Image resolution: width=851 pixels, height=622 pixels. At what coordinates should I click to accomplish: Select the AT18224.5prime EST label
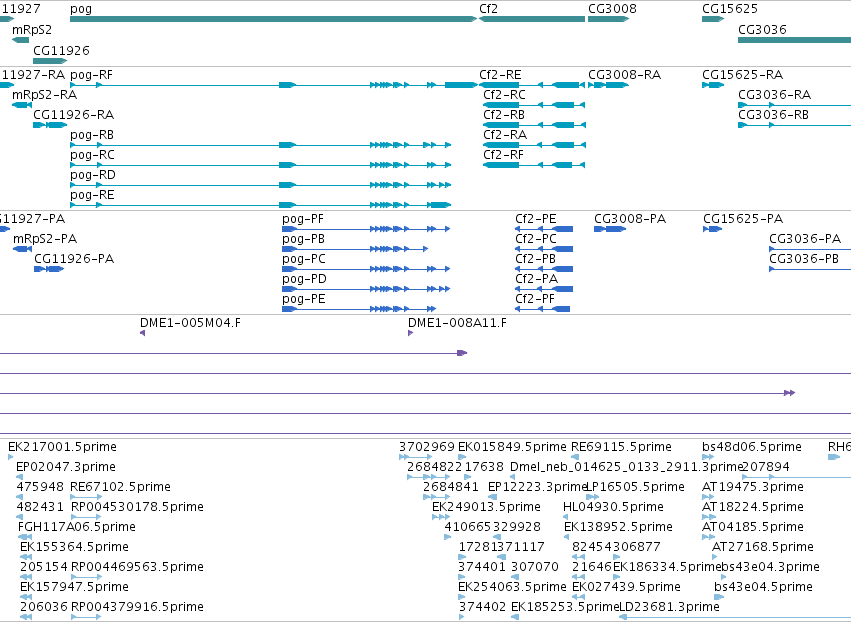(753, 507)
